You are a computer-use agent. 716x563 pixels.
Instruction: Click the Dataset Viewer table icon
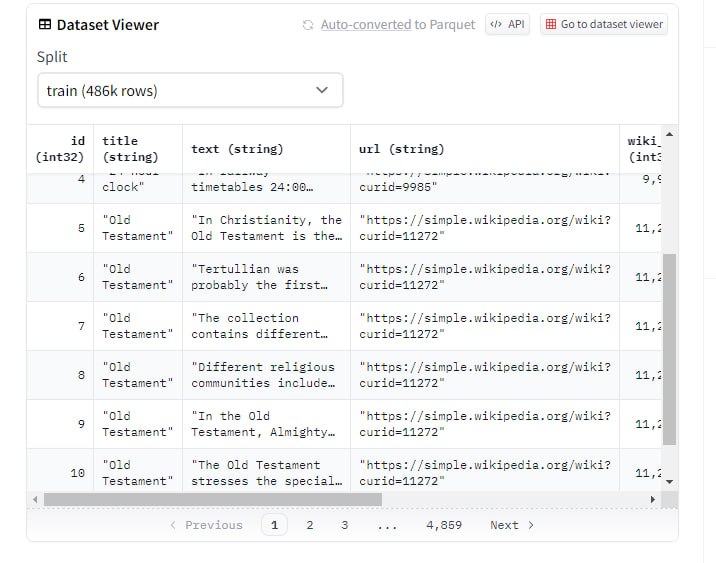pos(44,25)
